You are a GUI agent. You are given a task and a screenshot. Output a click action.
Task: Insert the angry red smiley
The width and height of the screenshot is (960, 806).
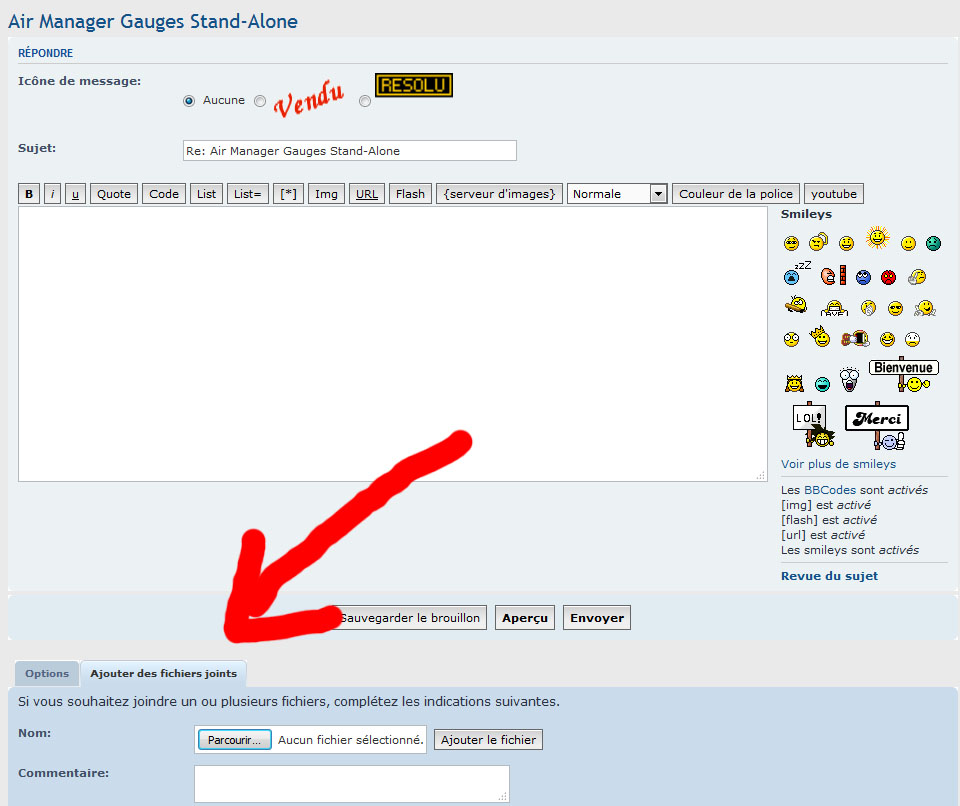[x=889, y=277]
